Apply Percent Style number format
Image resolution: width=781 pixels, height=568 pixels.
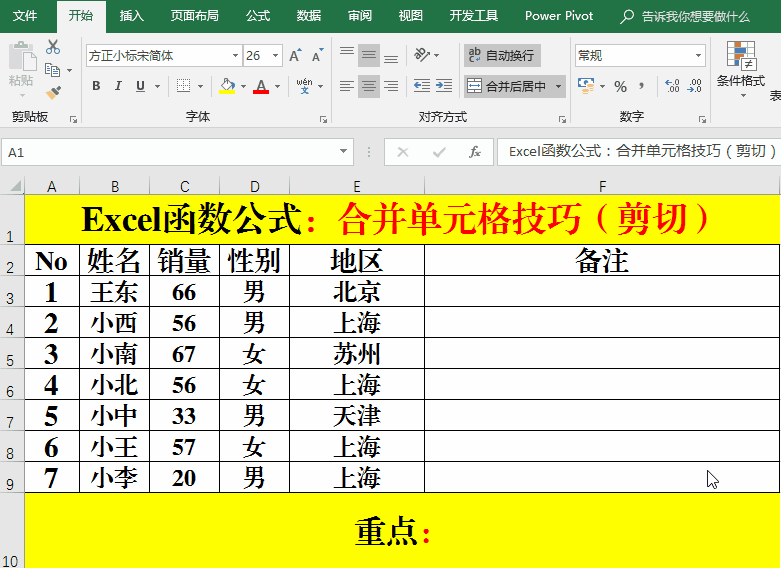pos(620,87)
